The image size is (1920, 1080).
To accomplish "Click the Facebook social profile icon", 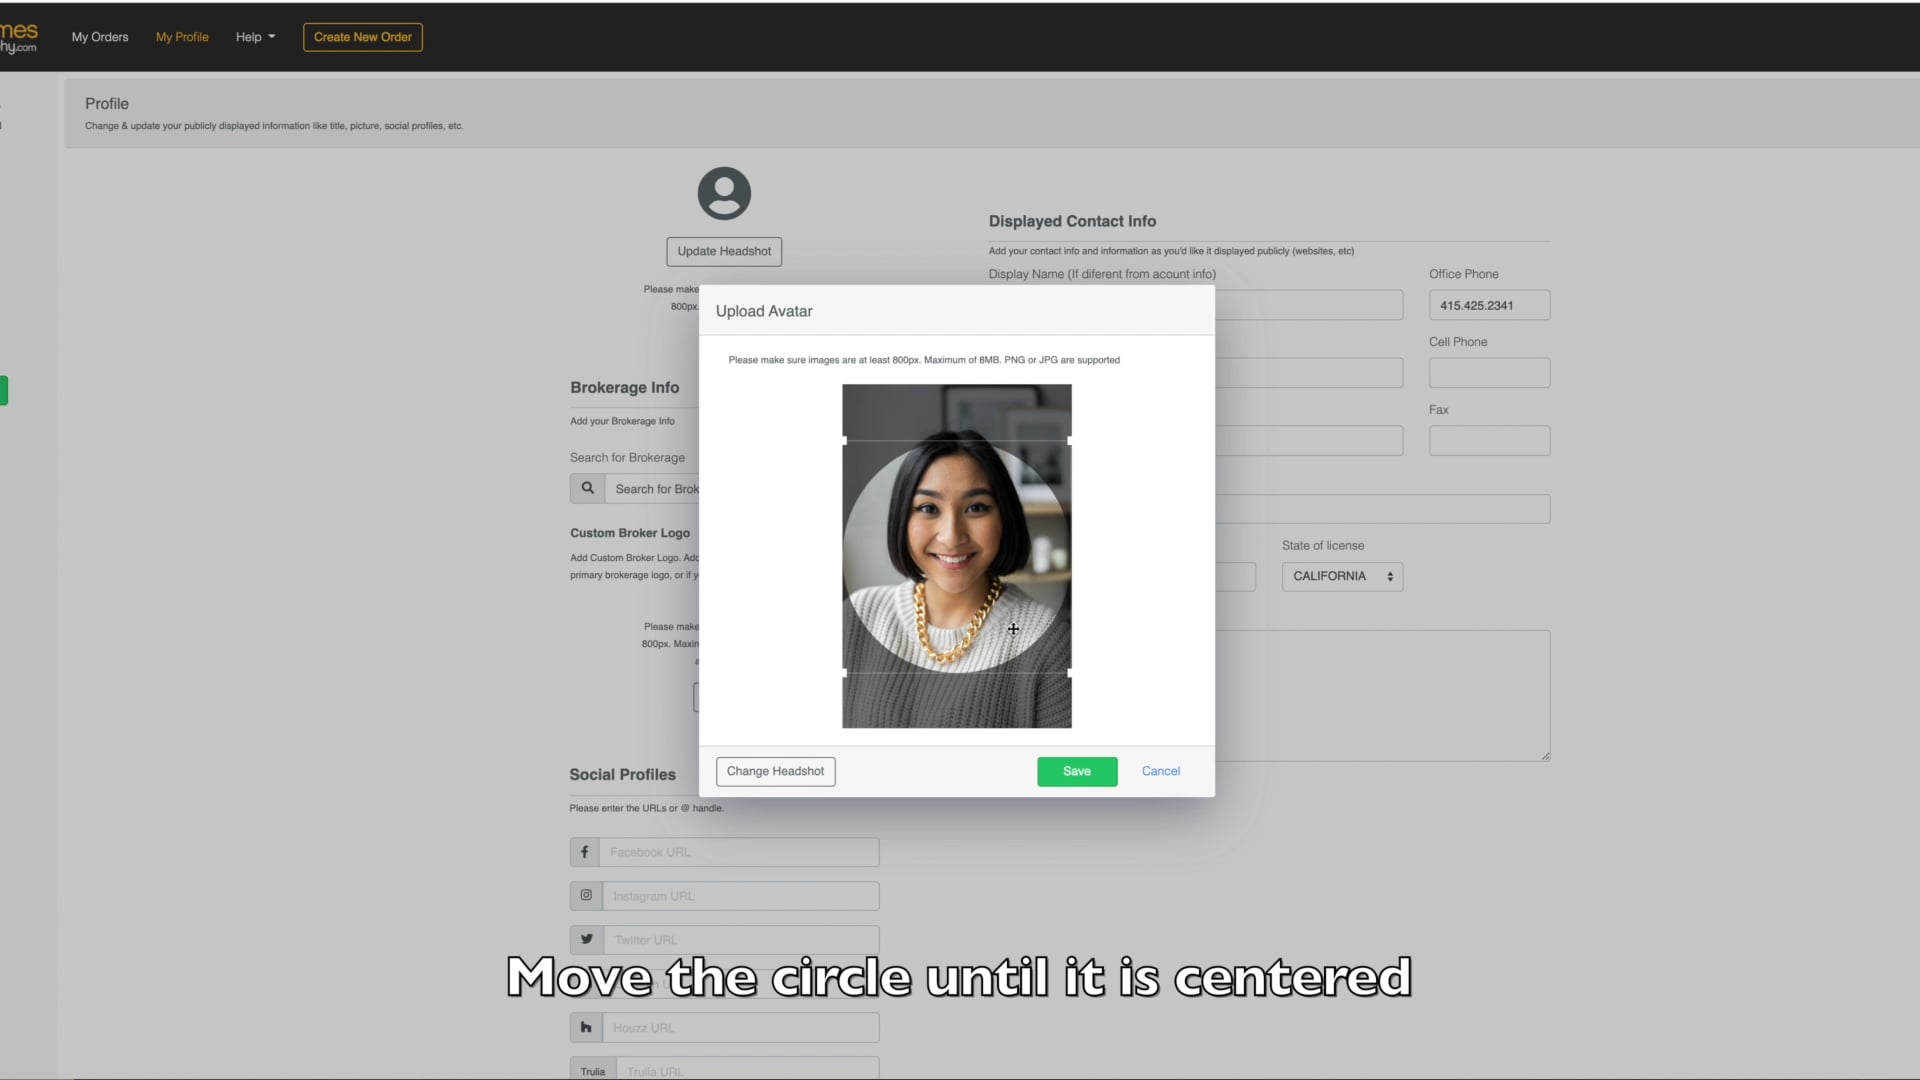I will (x=585, y=852).
